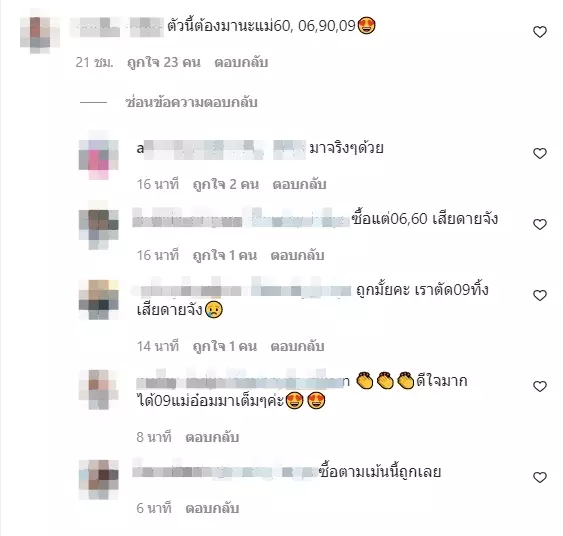Reply to the ซื้อแต่06,60 comment

click(x=297, y=255)
